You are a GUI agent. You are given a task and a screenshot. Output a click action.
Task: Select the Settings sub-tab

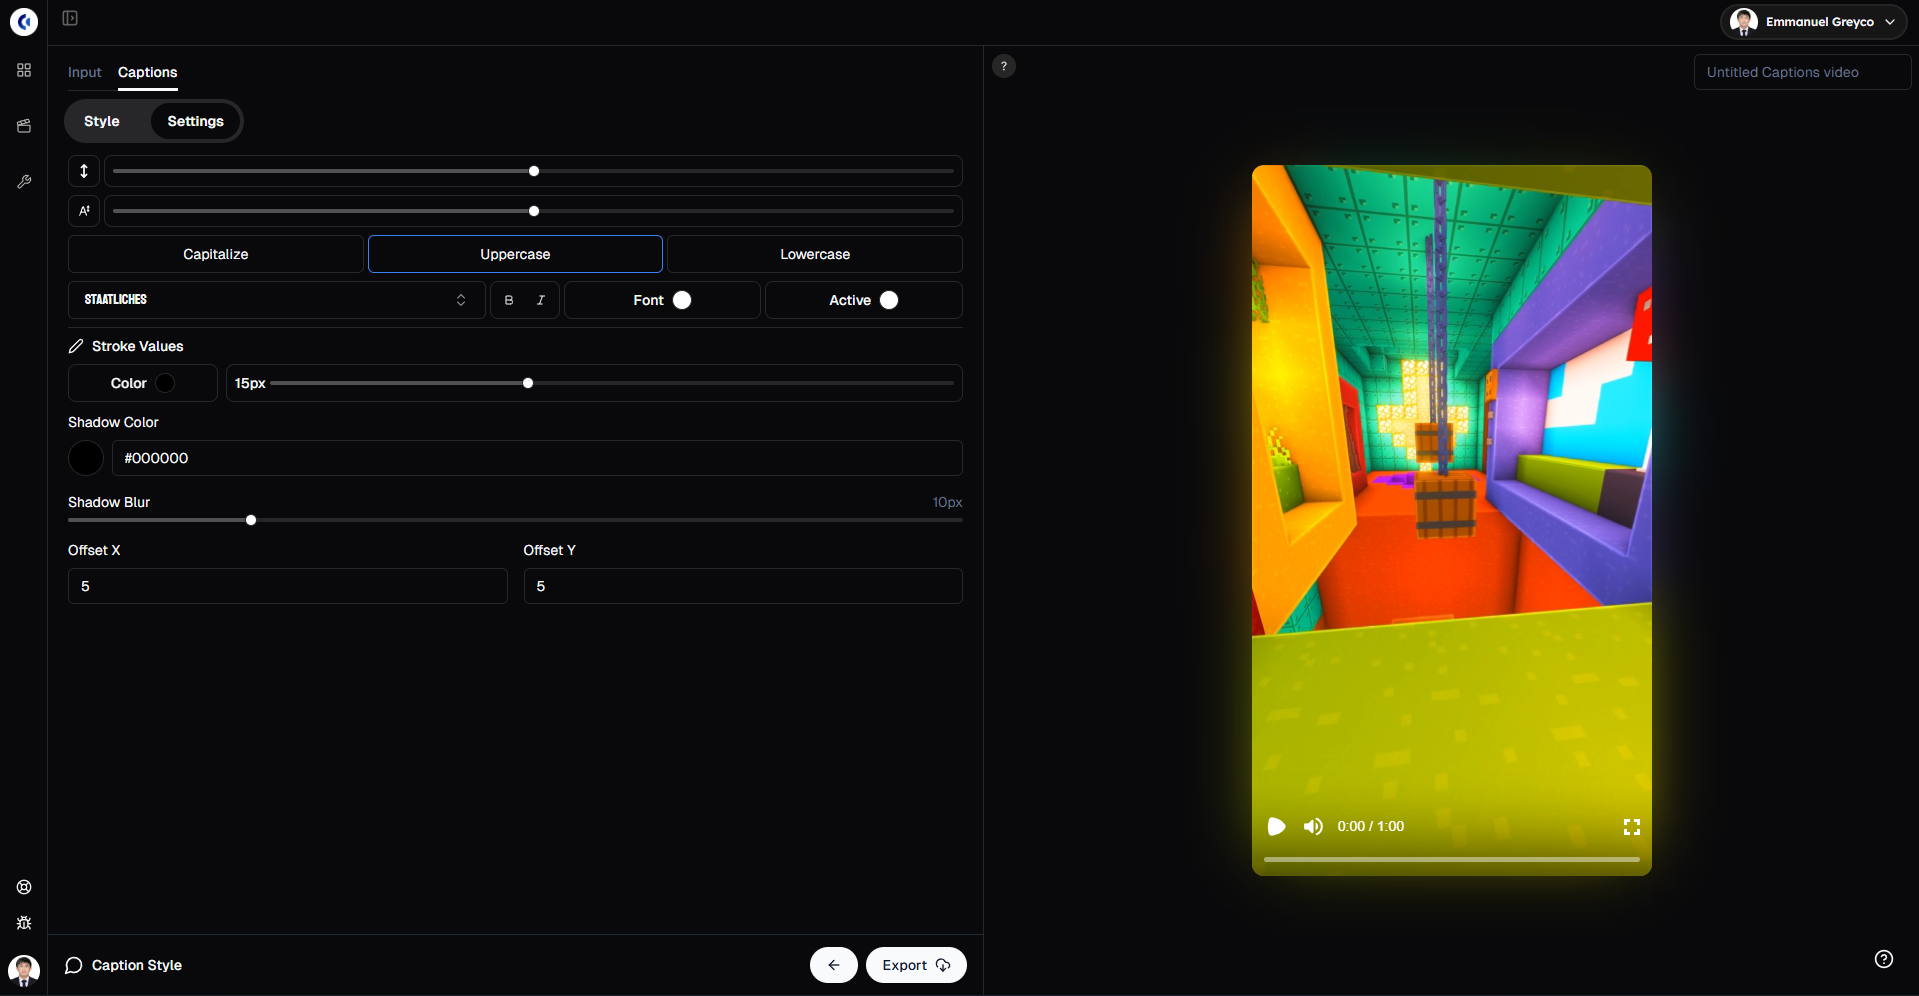(x=196, y=121)
